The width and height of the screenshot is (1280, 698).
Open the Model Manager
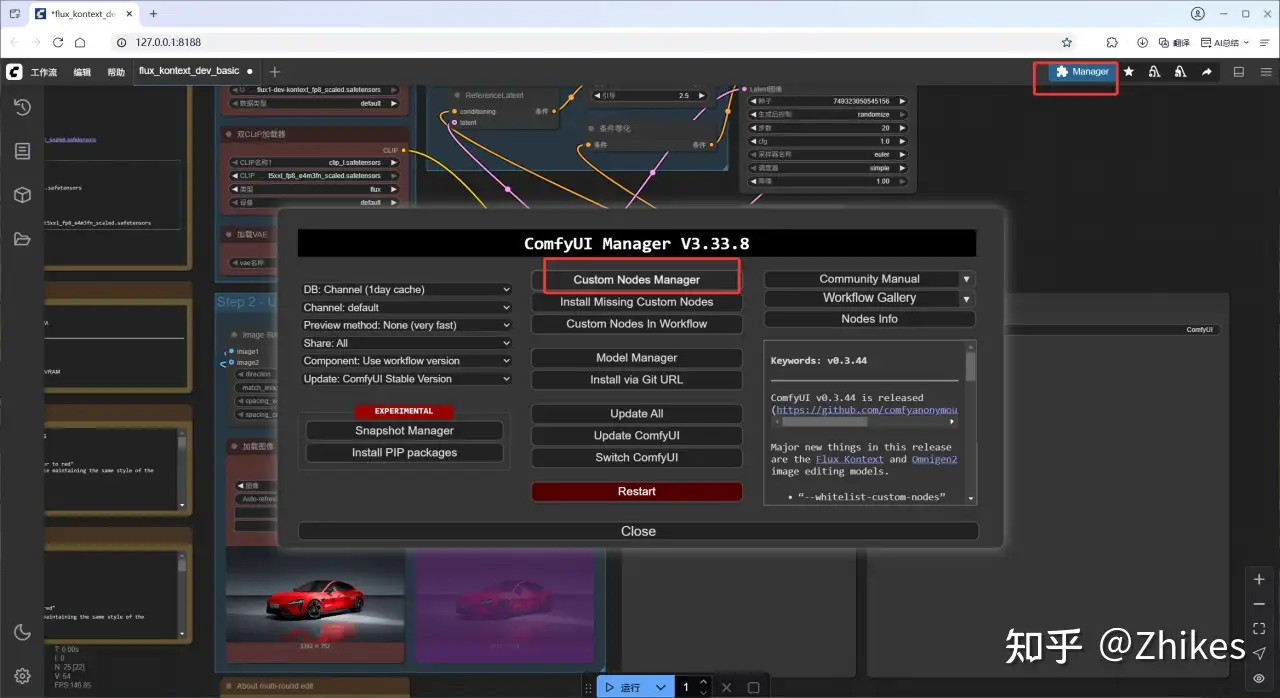coord(637,358)
